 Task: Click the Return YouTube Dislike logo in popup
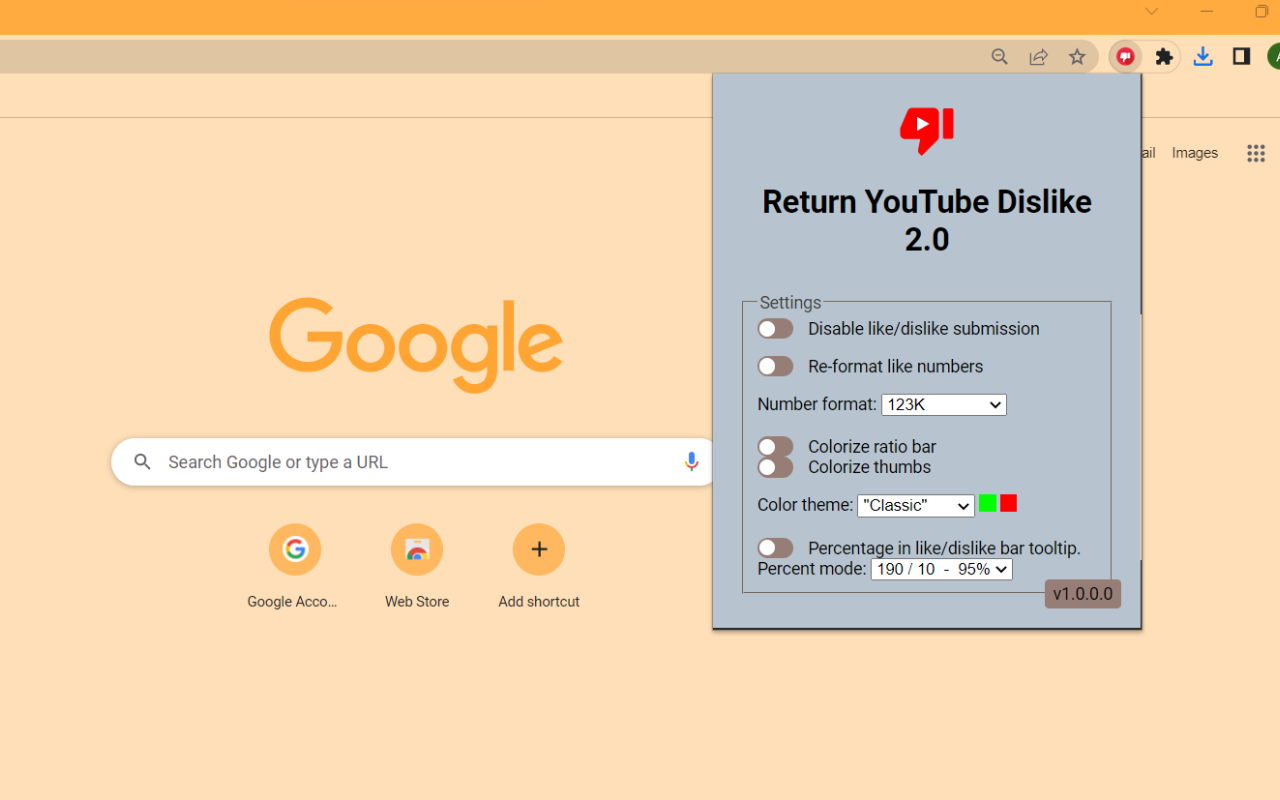(927, 131)
